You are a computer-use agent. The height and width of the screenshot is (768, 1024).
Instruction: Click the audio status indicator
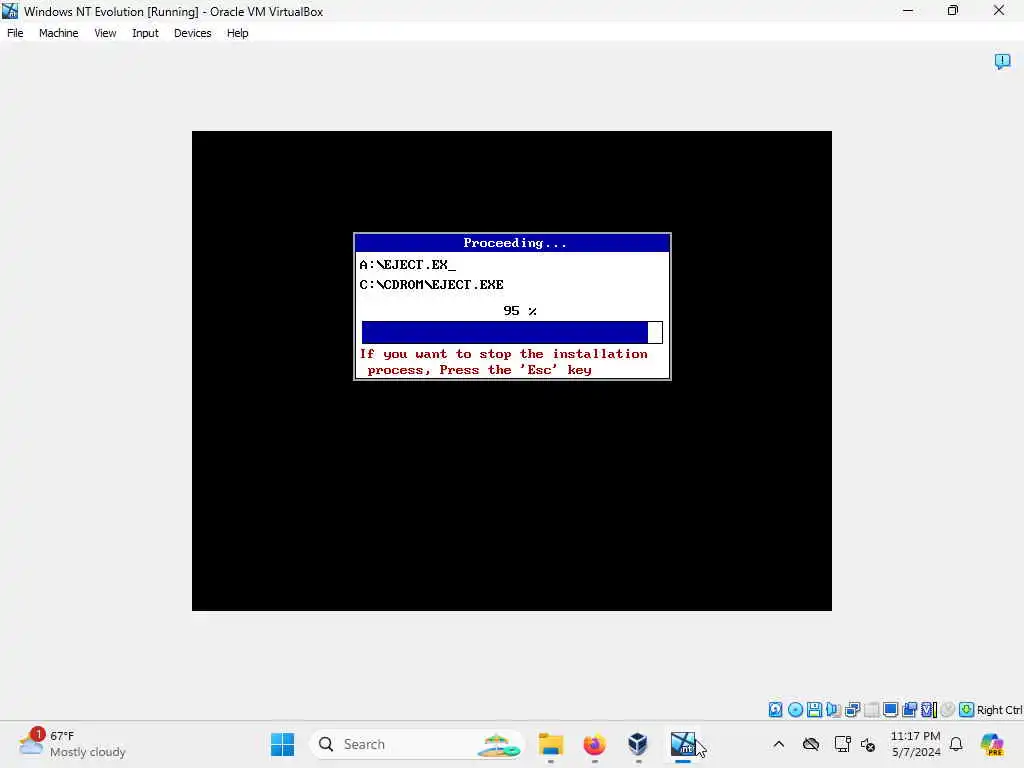[833, 710]
